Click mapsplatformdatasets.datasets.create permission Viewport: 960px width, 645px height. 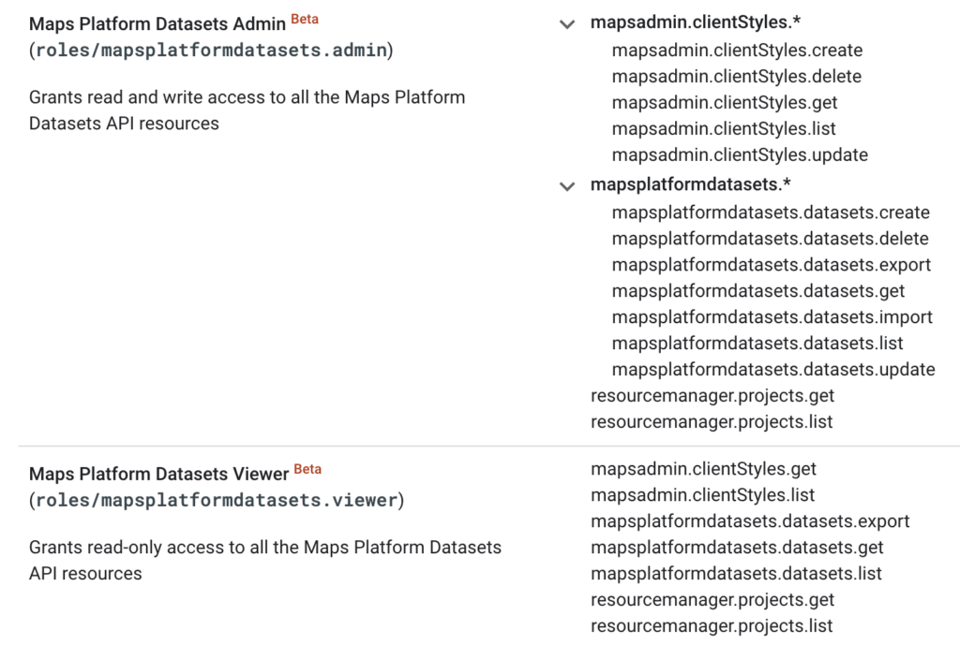coord(771,212)
